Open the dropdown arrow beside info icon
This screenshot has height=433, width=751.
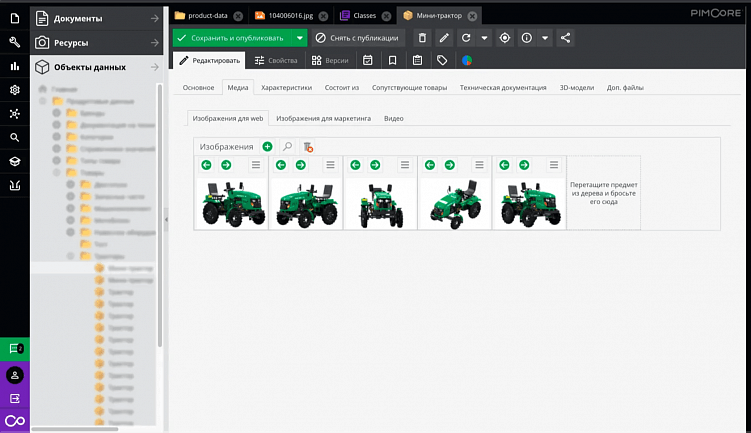tap(545, 38)
